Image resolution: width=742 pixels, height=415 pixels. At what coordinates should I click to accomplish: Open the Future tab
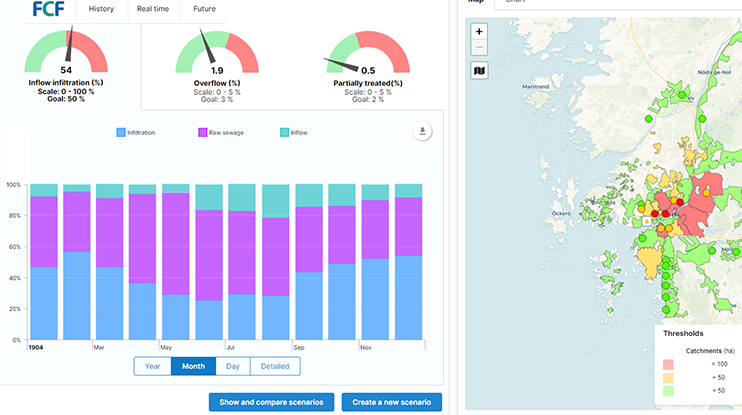pos(204,9)
